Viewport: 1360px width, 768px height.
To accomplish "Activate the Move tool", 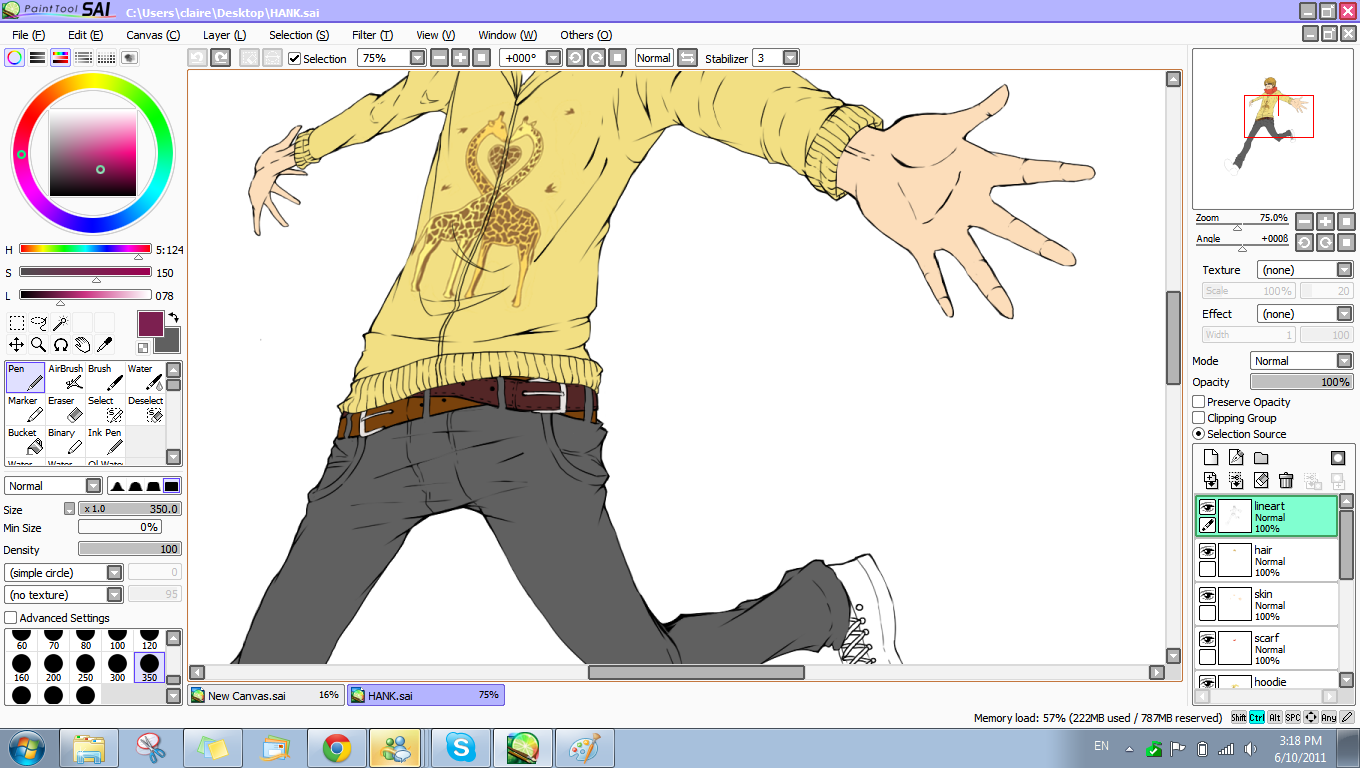I will pos(17,345).
